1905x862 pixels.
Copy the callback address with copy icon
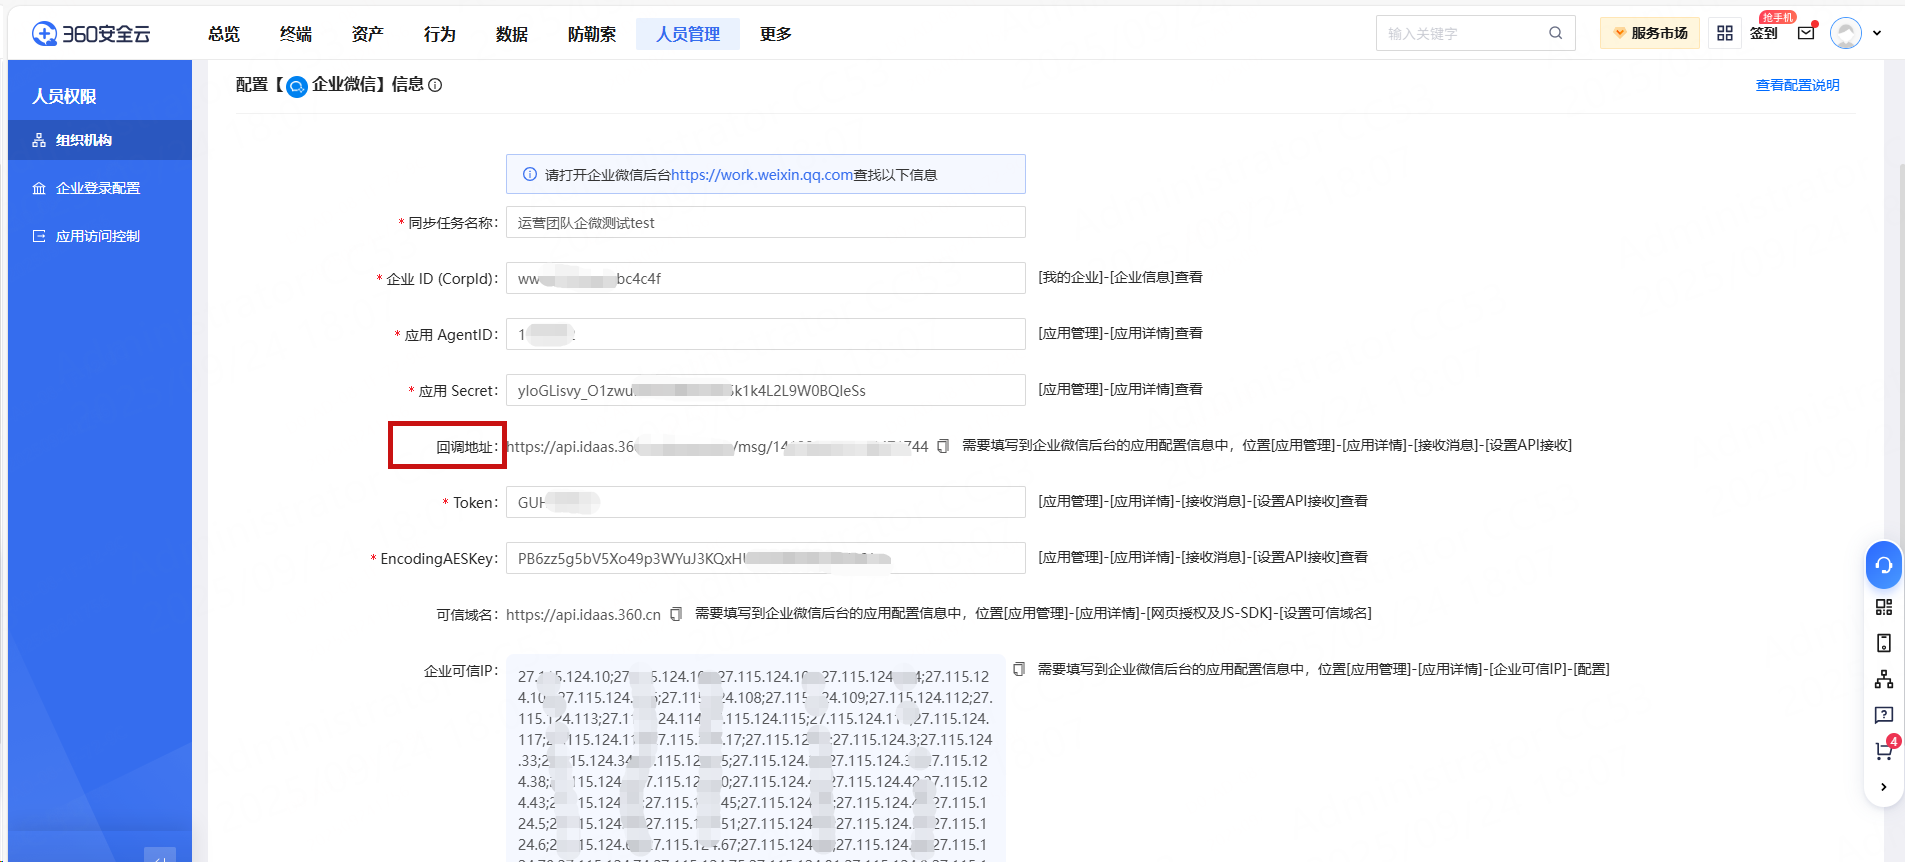coord(942,446)
